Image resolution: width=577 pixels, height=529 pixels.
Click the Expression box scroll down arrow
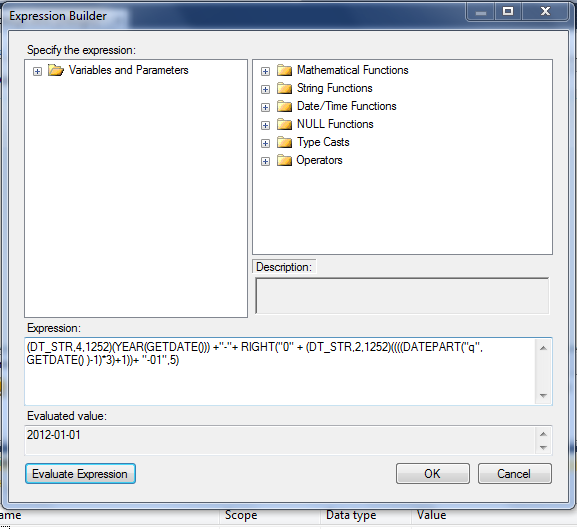543,395
